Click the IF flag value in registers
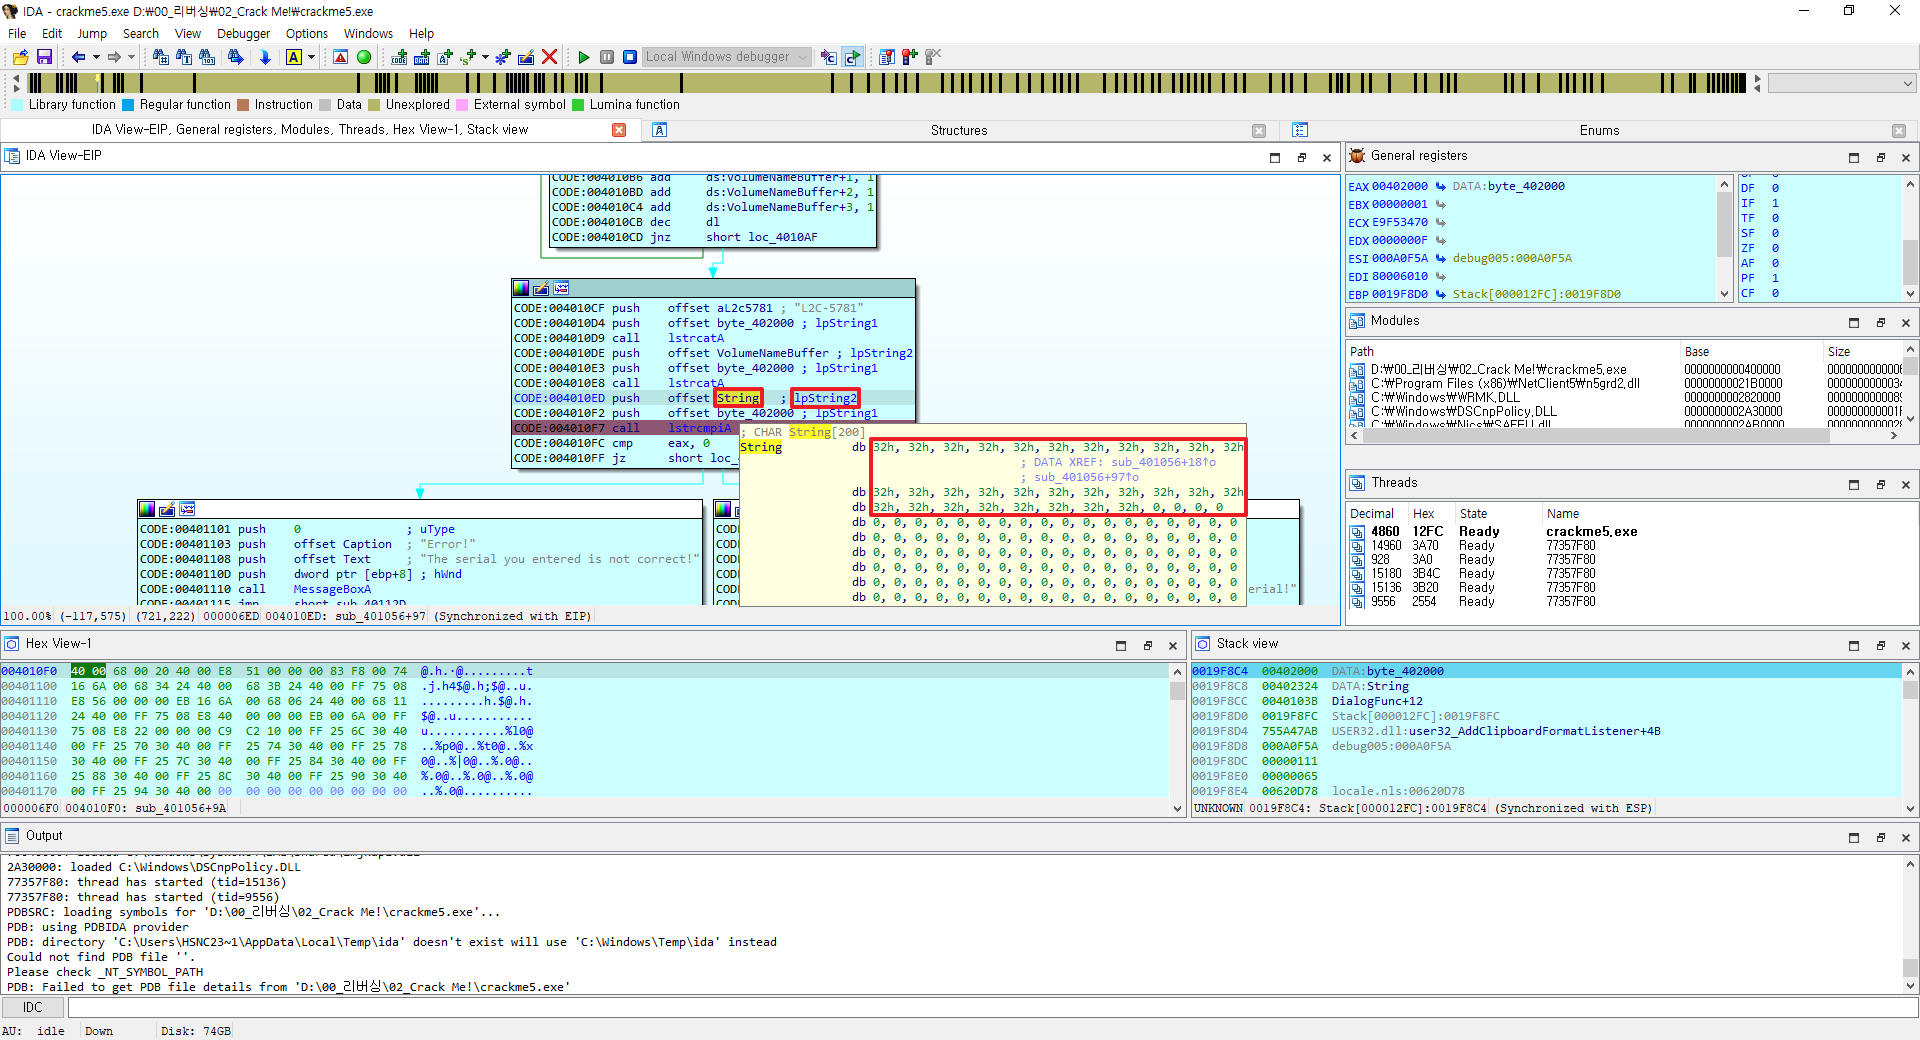This screenshot has width=1920, height=1040. click(x=1775, y=203)
